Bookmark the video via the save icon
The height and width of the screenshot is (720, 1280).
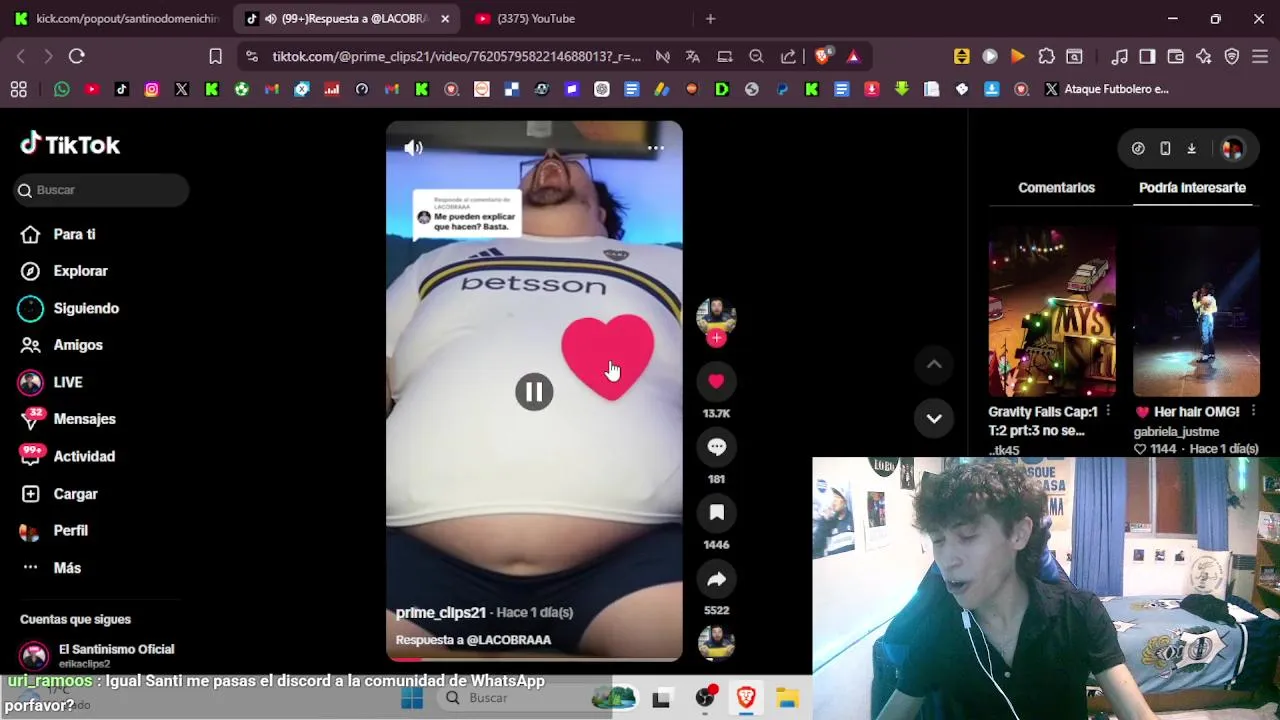(x=716, y=513)
